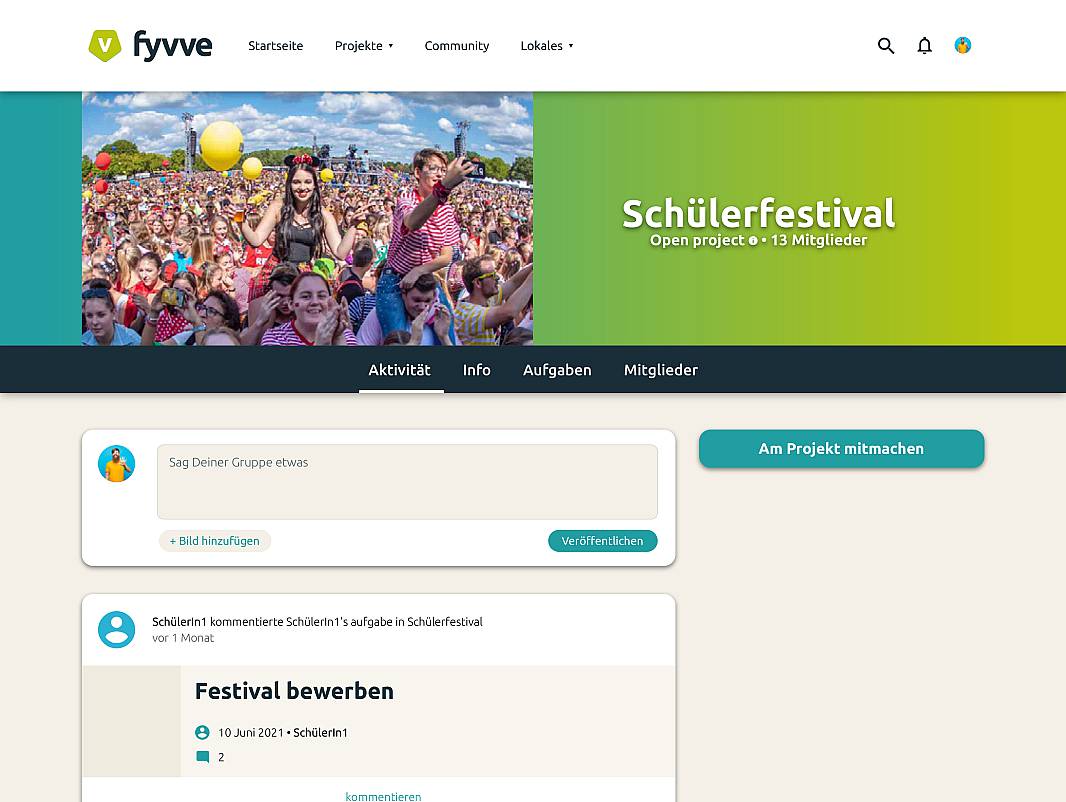Click comment bubble icon with count 2
The height and width of the screenshot is (802, 1066).
point(203,756)
